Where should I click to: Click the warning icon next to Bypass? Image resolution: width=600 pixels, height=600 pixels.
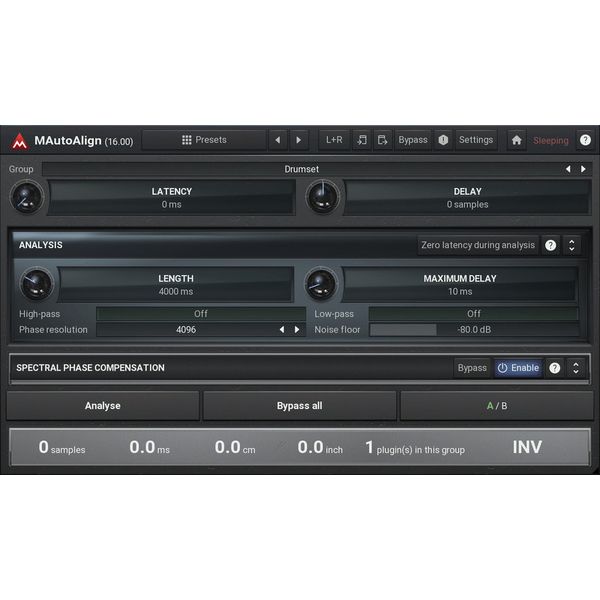pos(443,140)
